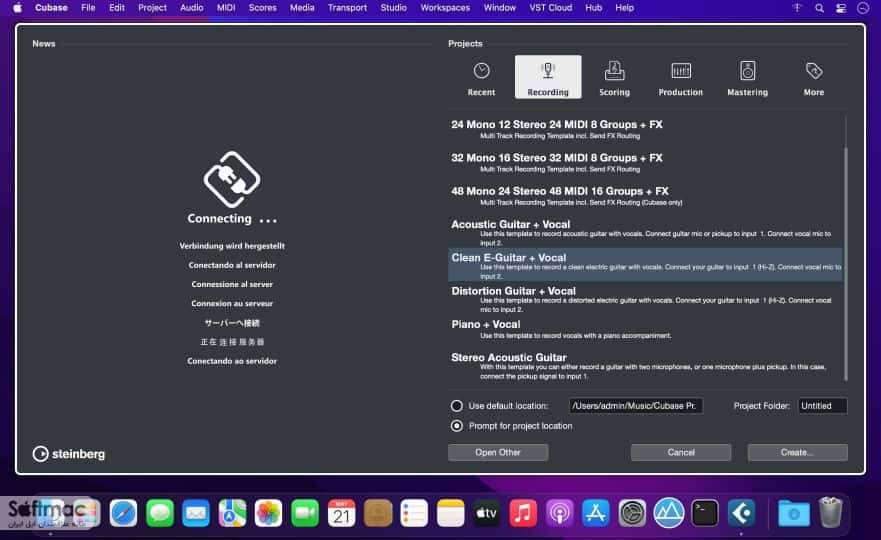Click the default location path field
Screen dimensions: 881x540
point(635,406)
